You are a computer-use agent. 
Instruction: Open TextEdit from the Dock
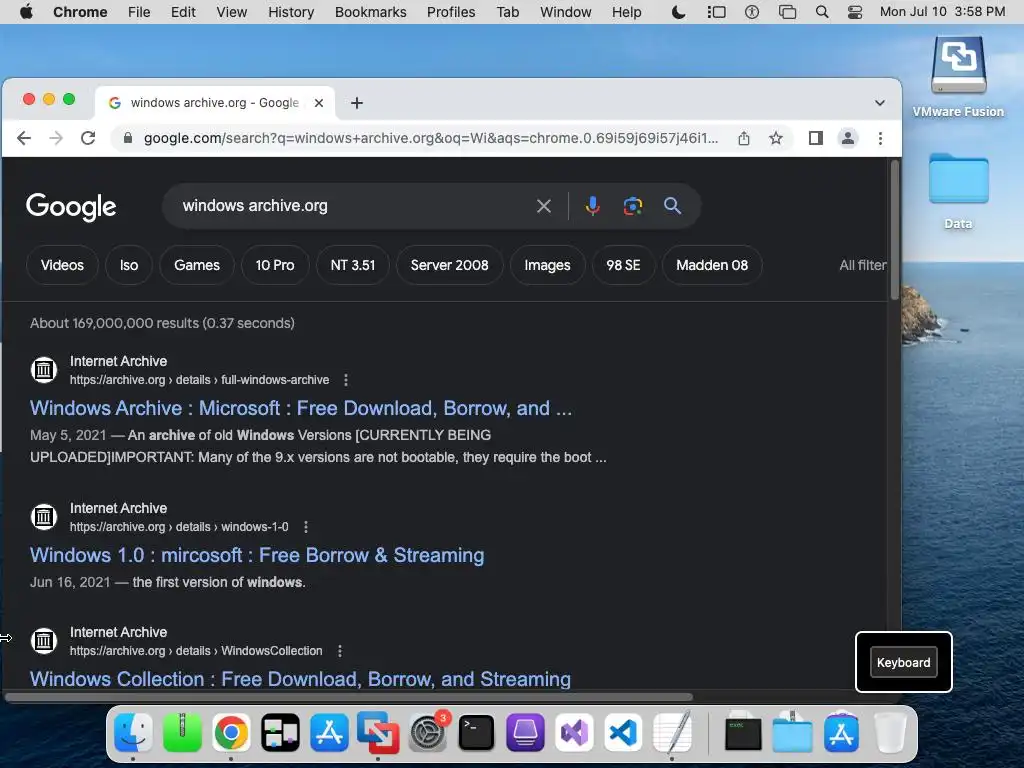(x=673, y=732)
